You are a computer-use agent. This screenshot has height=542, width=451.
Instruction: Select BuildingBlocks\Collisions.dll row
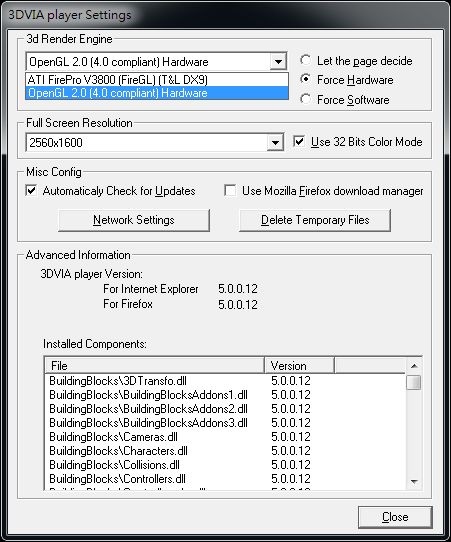pos(225,465)
